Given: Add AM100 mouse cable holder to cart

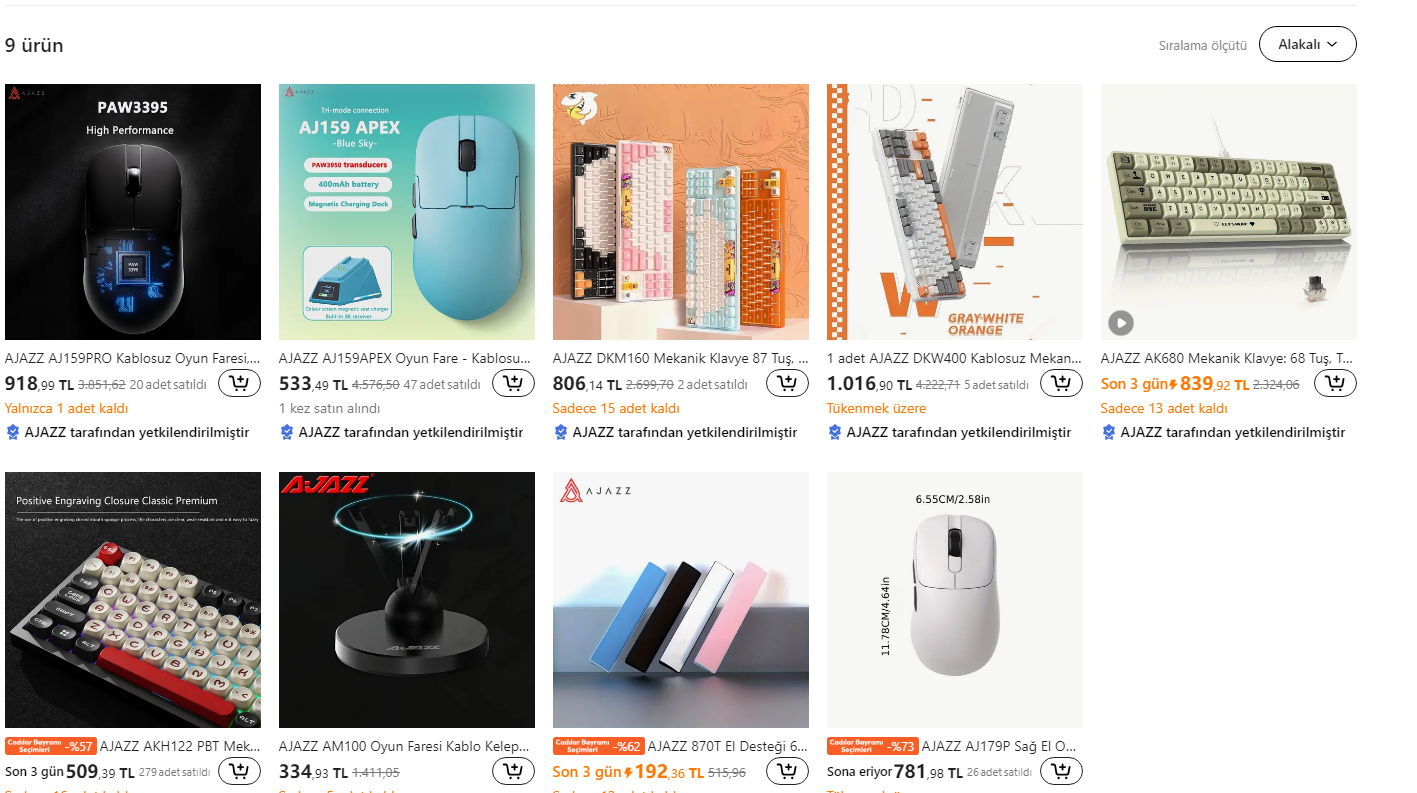Looking at the screenshot, I should coord(513,771).
